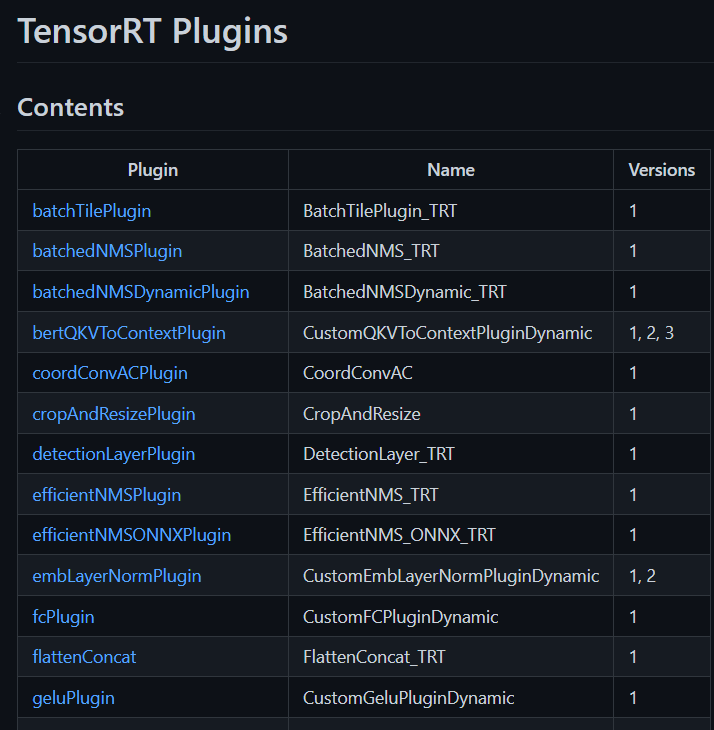Open the coordConvACPlugin link

110,373
